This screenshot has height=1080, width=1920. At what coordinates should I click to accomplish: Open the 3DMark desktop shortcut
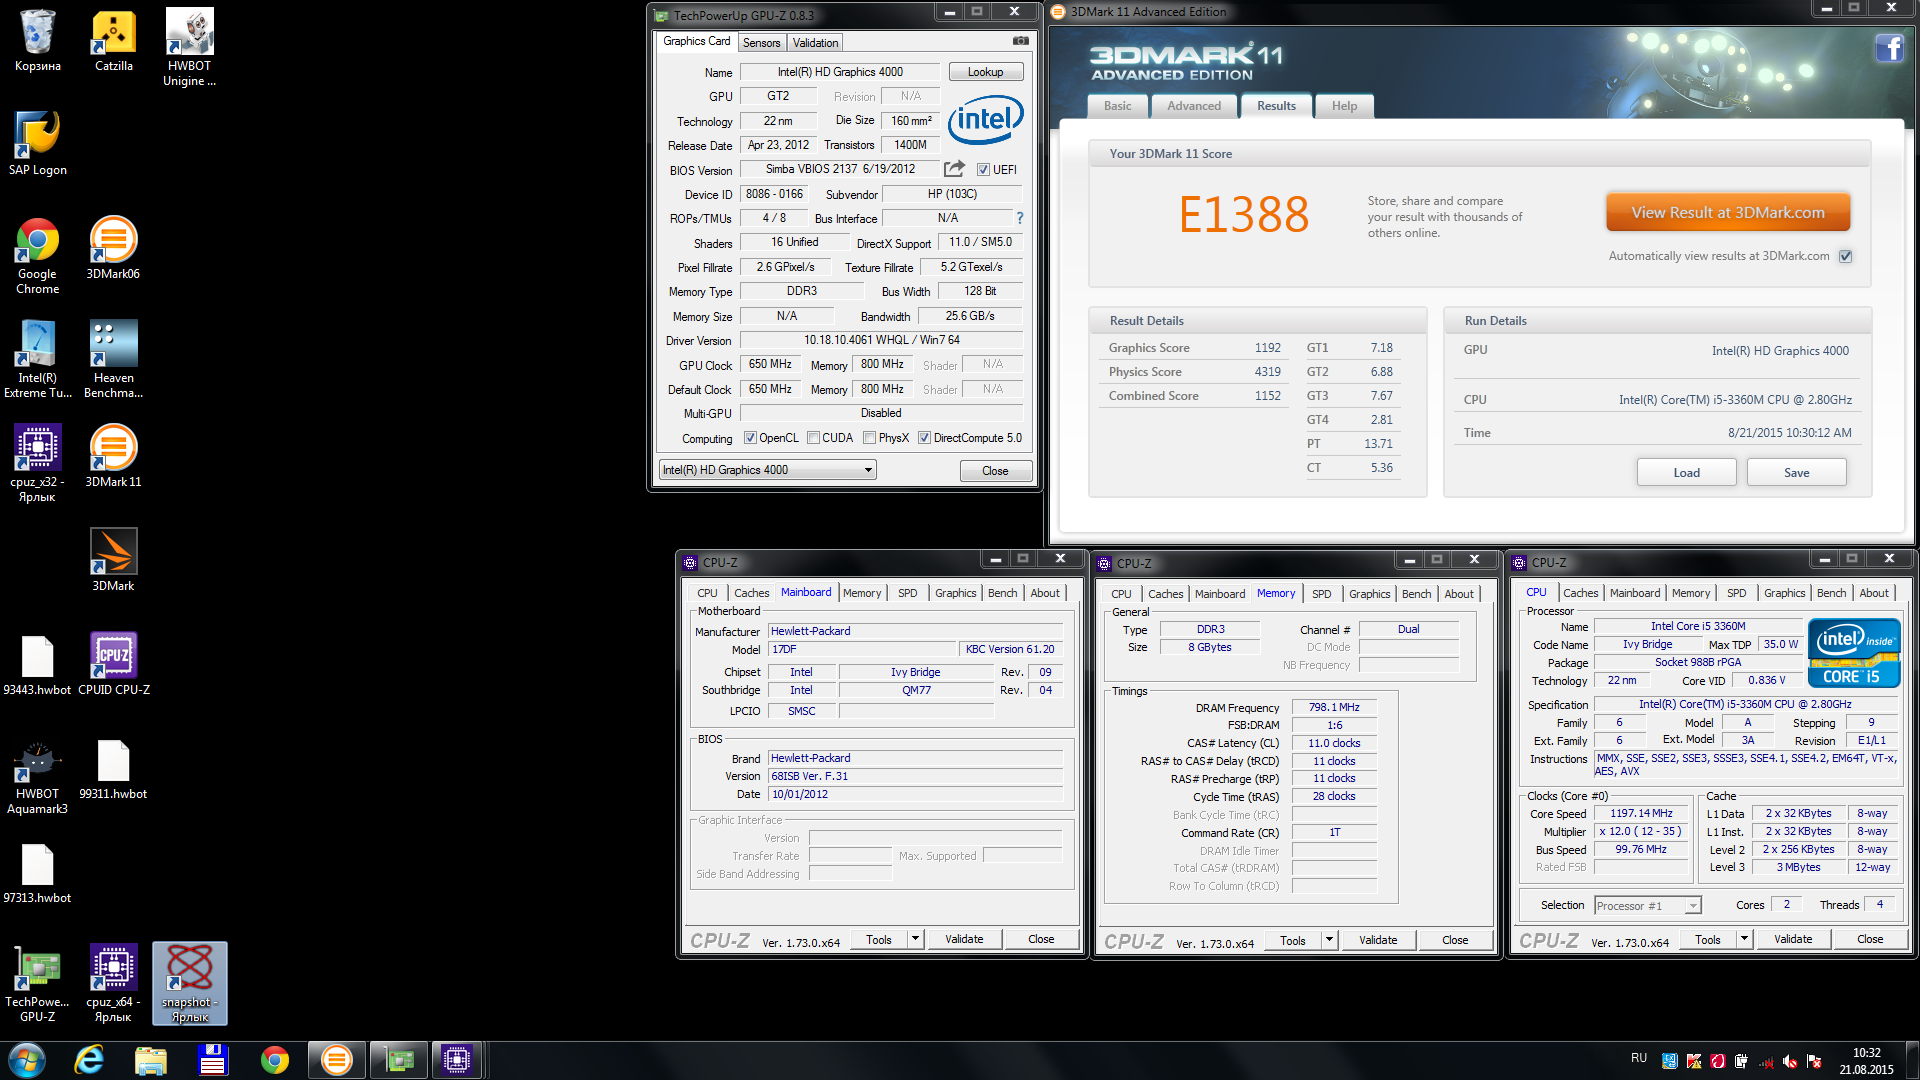coord(113,559)
